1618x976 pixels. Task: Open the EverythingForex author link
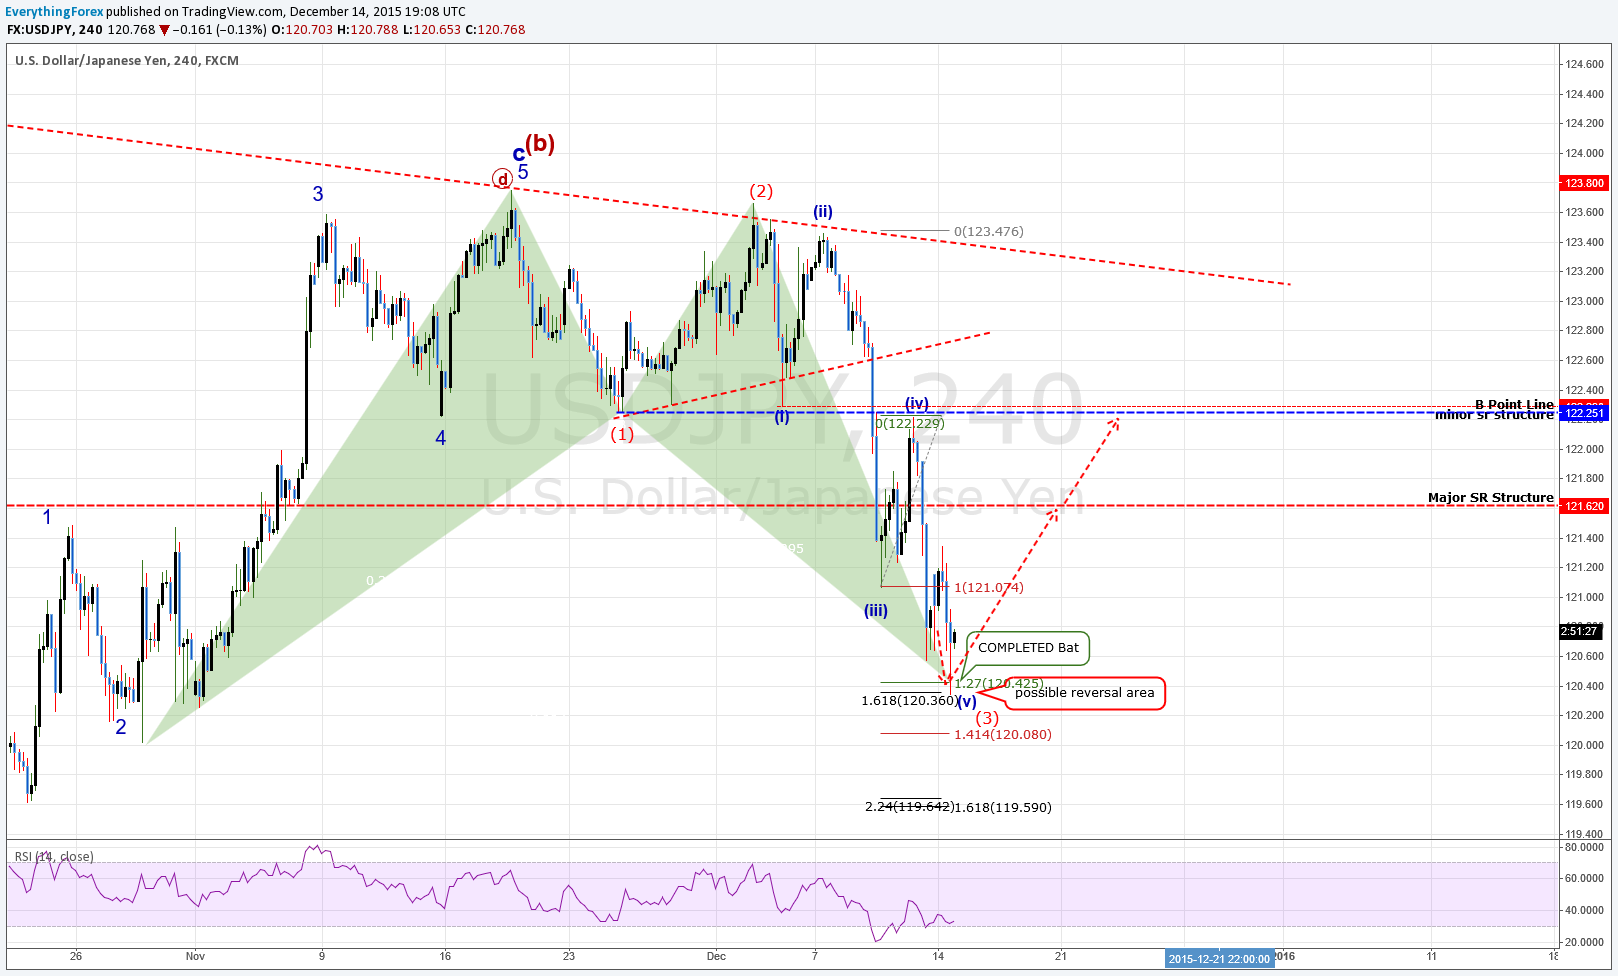pyautogui.click(x=54, y=12)
